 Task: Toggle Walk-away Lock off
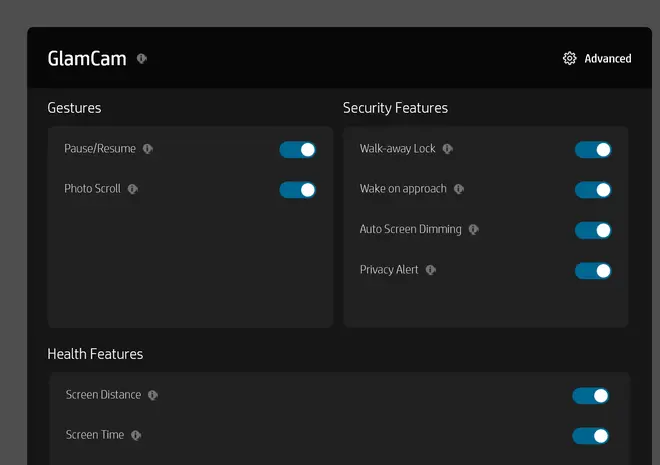click(x=593, y=150)
